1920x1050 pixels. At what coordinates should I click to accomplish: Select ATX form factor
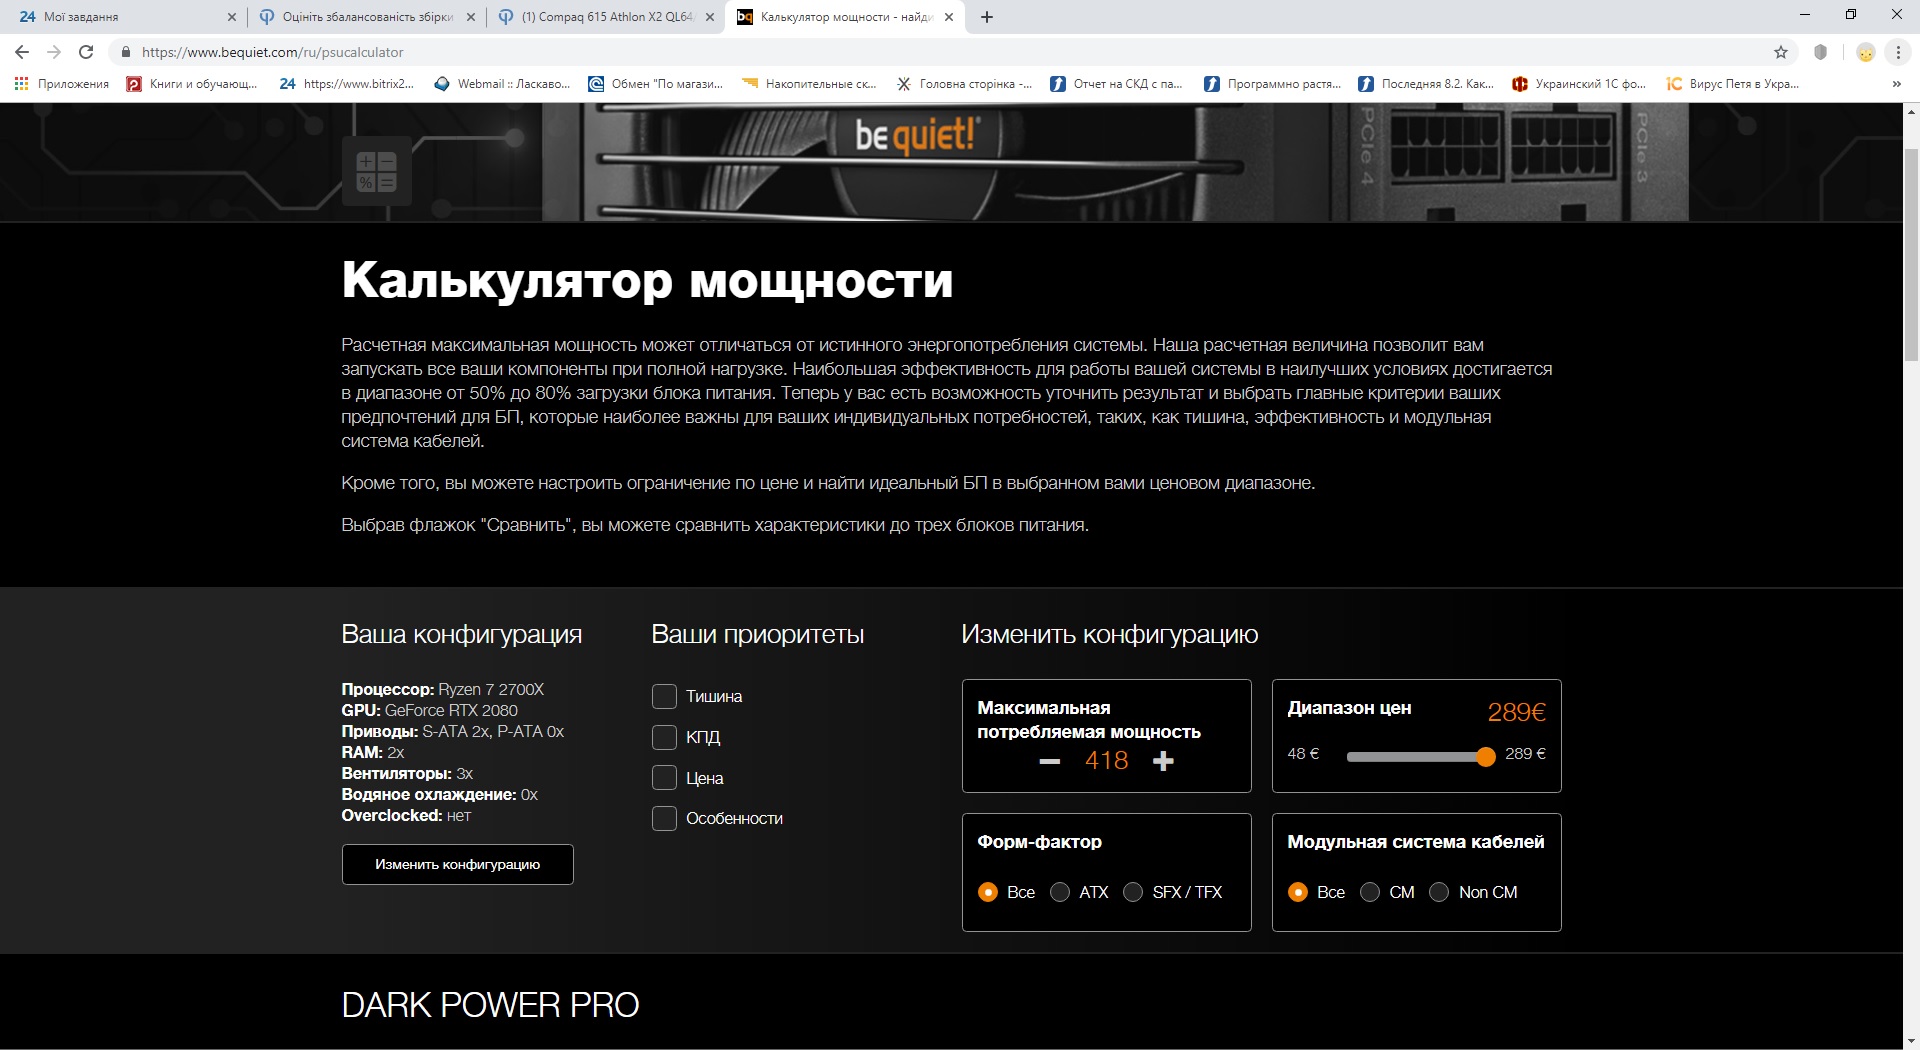1060,892
